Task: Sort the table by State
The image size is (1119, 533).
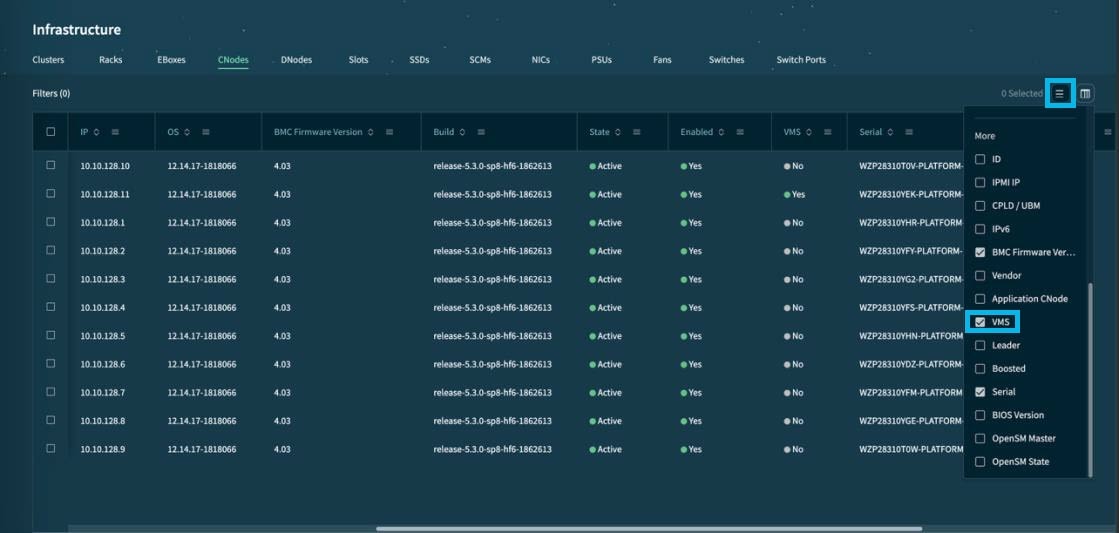Action: click(x=617, y=132)
